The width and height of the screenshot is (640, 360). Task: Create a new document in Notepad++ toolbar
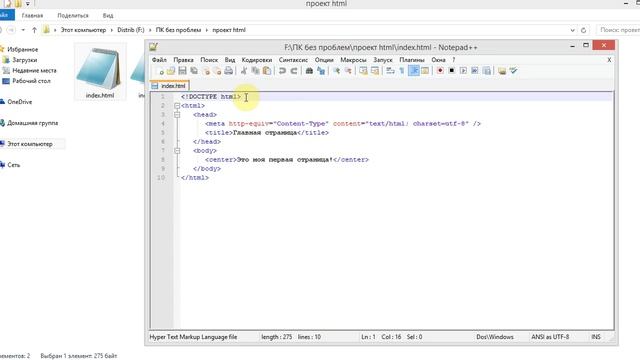click(160, 71)
